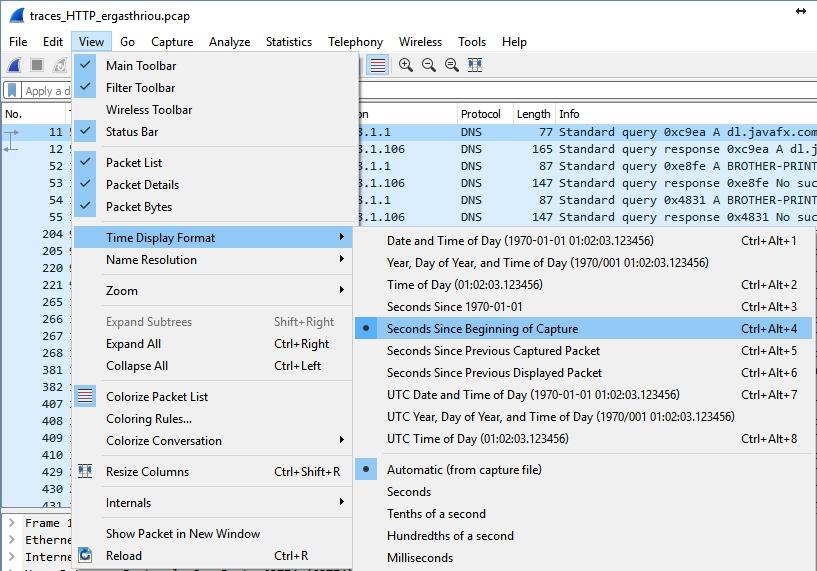Choose Time of Day (01:02:03.123456)
817x571 pixels.
click(x=583, y=284)
